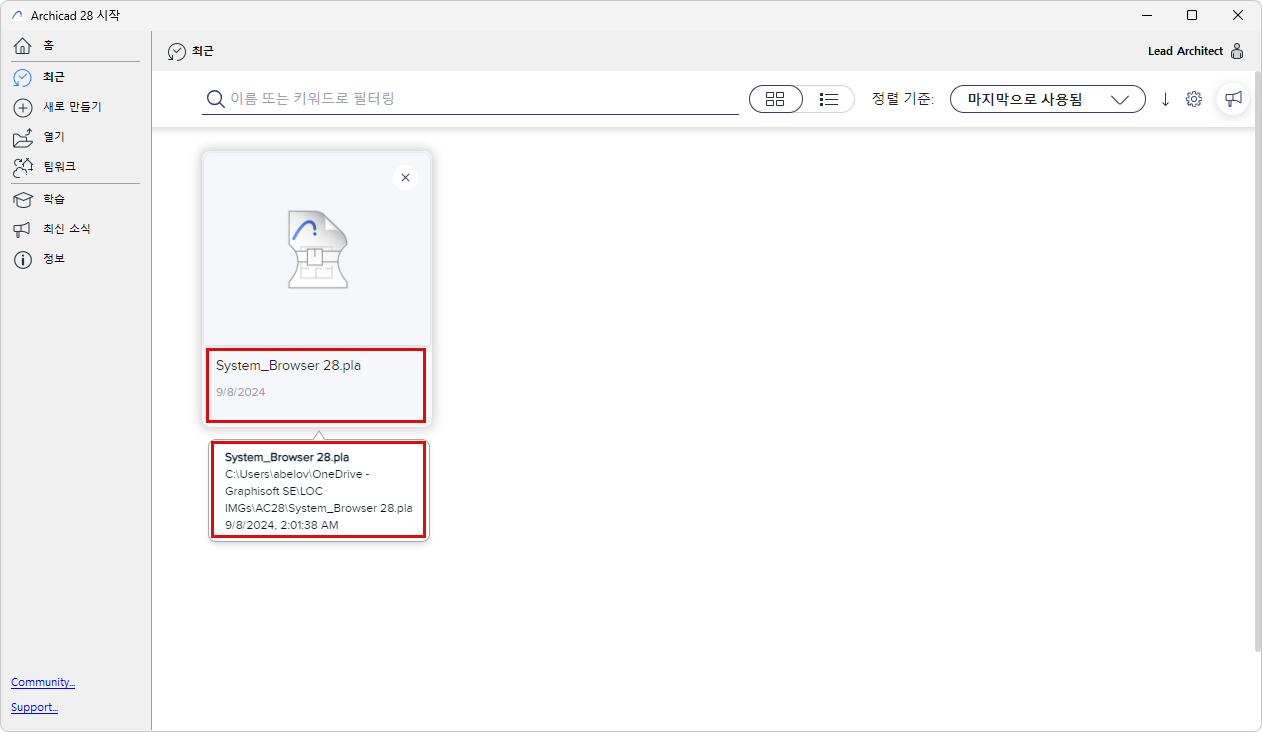
Task: Open the System_Browser 28.pla thumbnail
Action: 317,250
